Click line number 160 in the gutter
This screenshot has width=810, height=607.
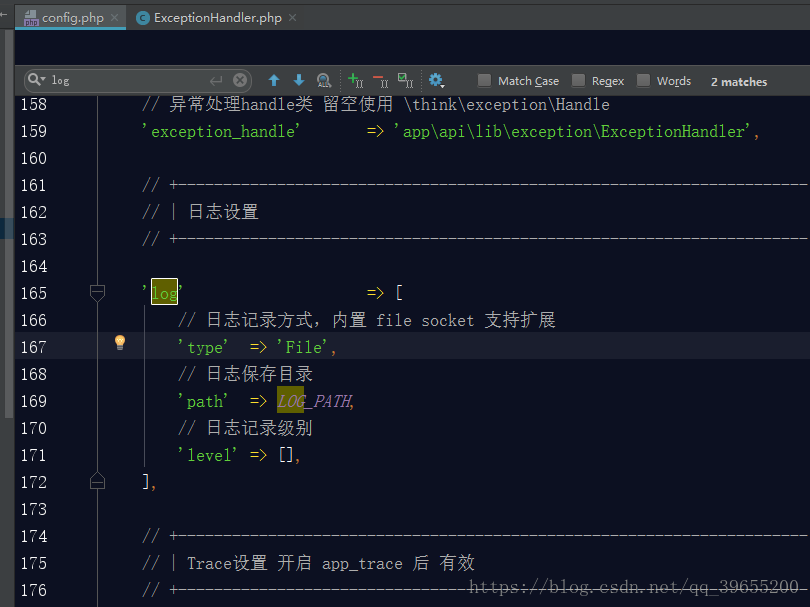pyautogui.click(x=34, y=158)
